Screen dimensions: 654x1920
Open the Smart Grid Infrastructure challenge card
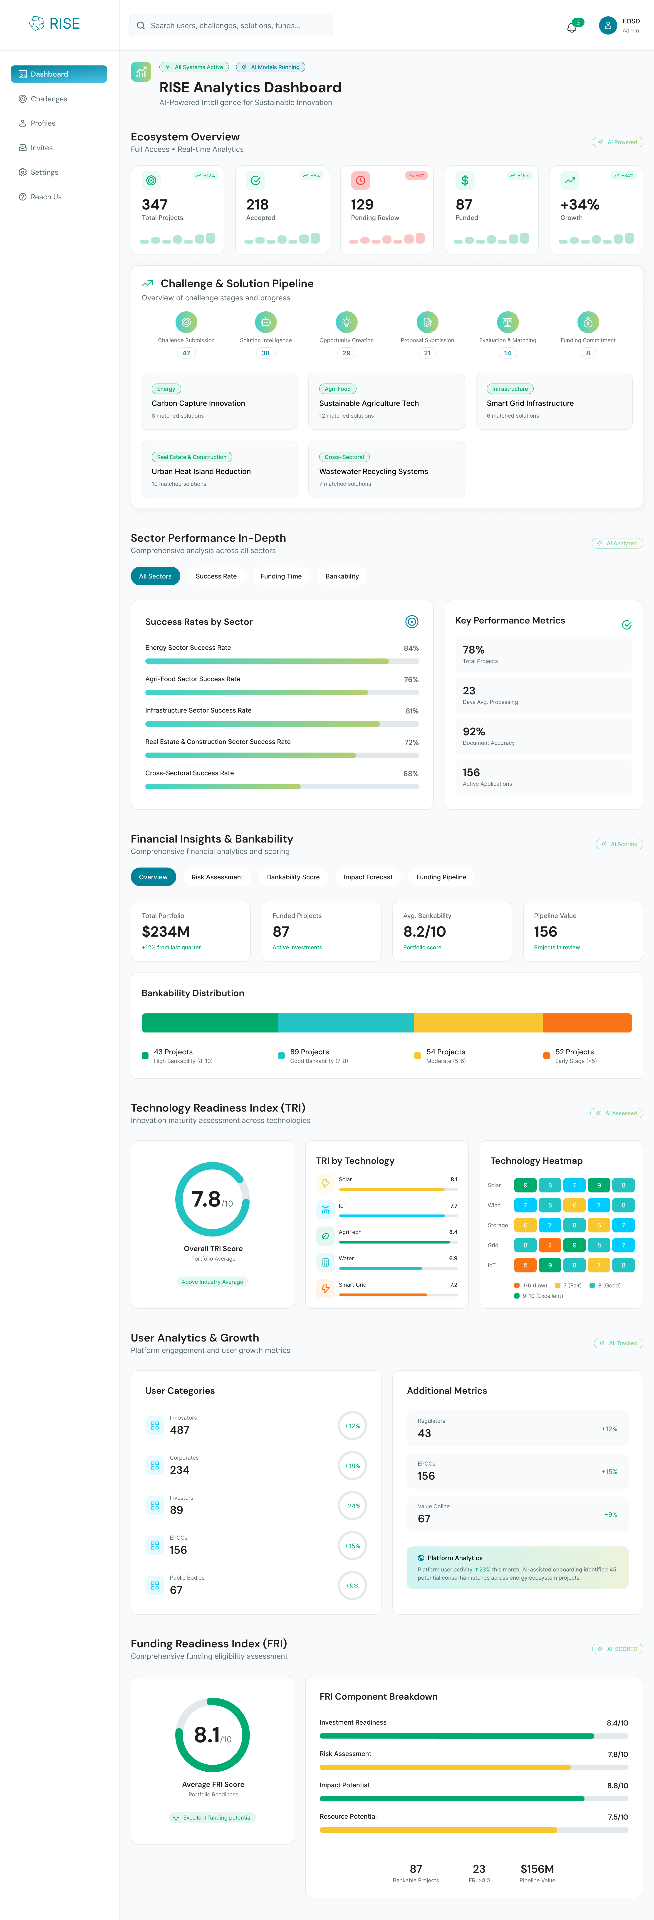pos(554,402)
